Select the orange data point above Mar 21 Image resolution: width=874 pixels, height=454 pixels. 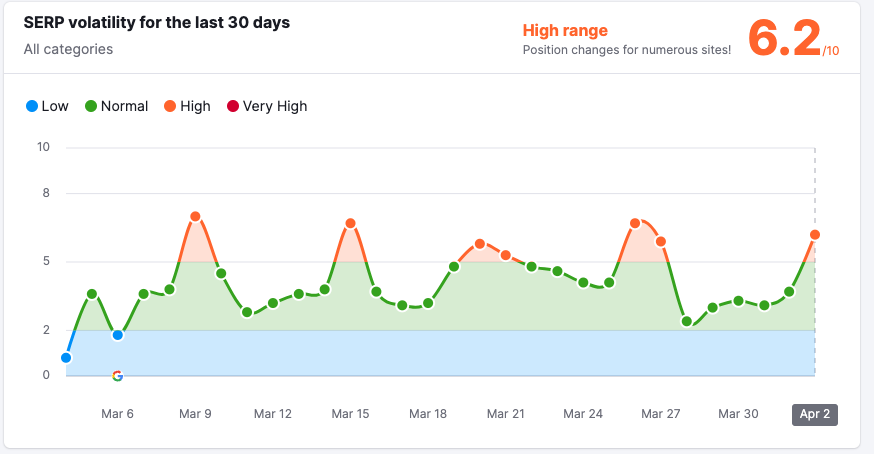[506, 255]
